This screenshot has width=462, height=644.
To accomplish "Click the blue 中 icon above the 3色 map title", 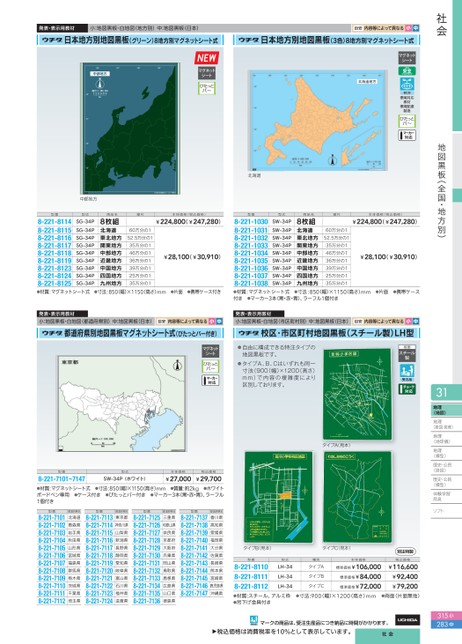I will [x=416, y=28].
